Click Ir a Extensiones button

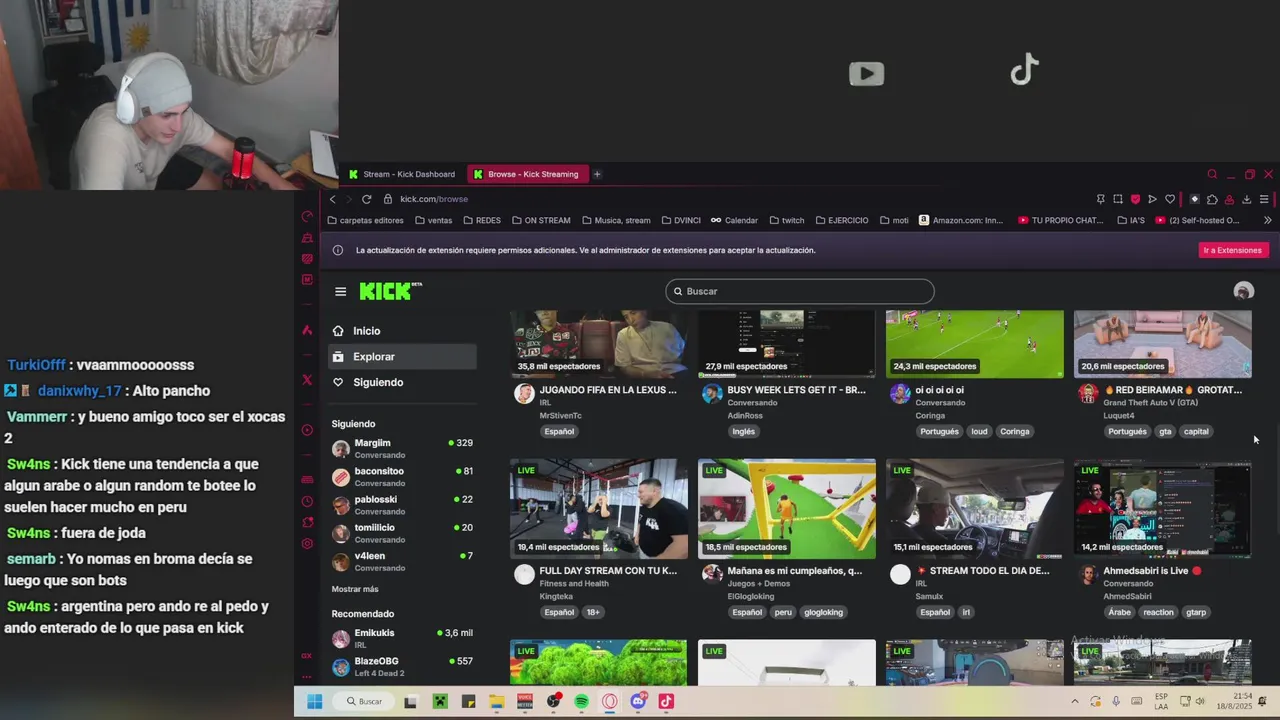1232,250
